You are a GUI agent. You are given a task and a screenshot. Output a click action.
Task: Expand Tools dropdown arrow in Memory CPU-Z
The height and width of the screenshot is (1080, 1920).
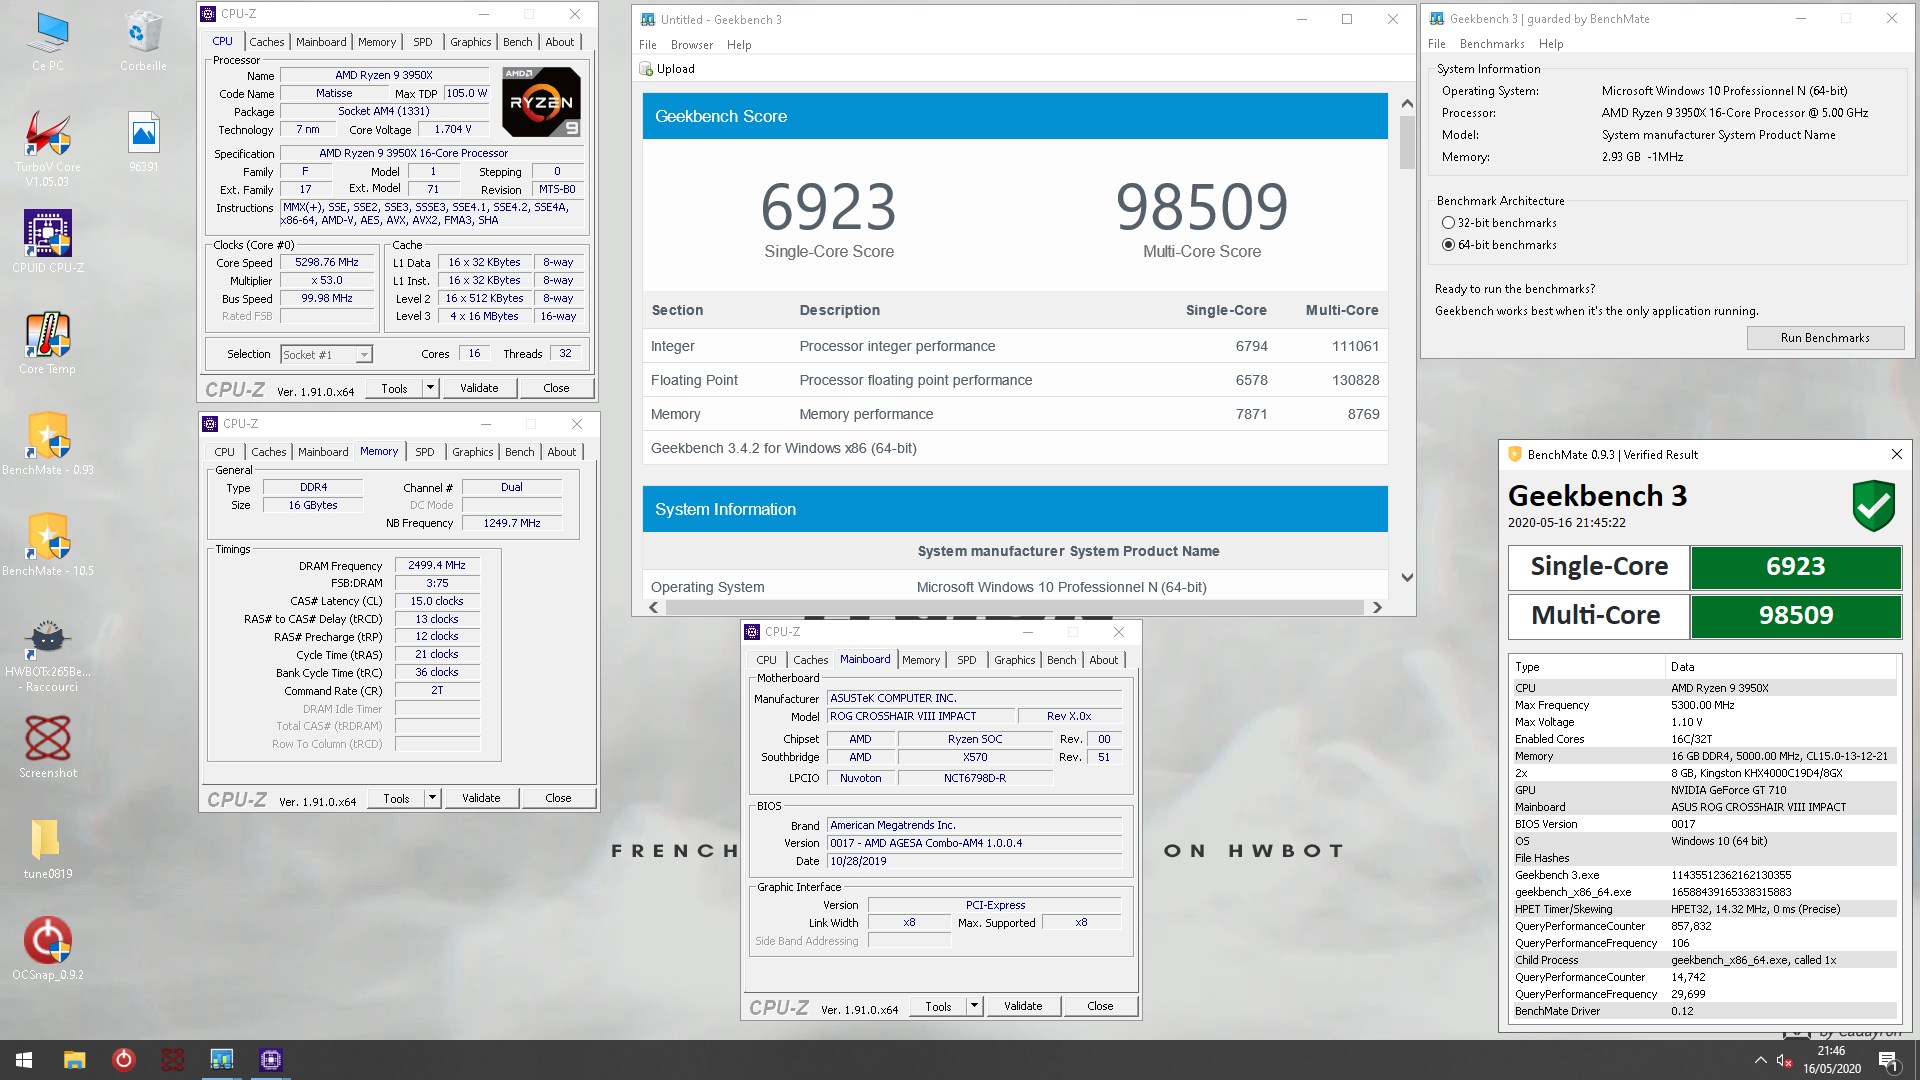click(x=433, y=798)
